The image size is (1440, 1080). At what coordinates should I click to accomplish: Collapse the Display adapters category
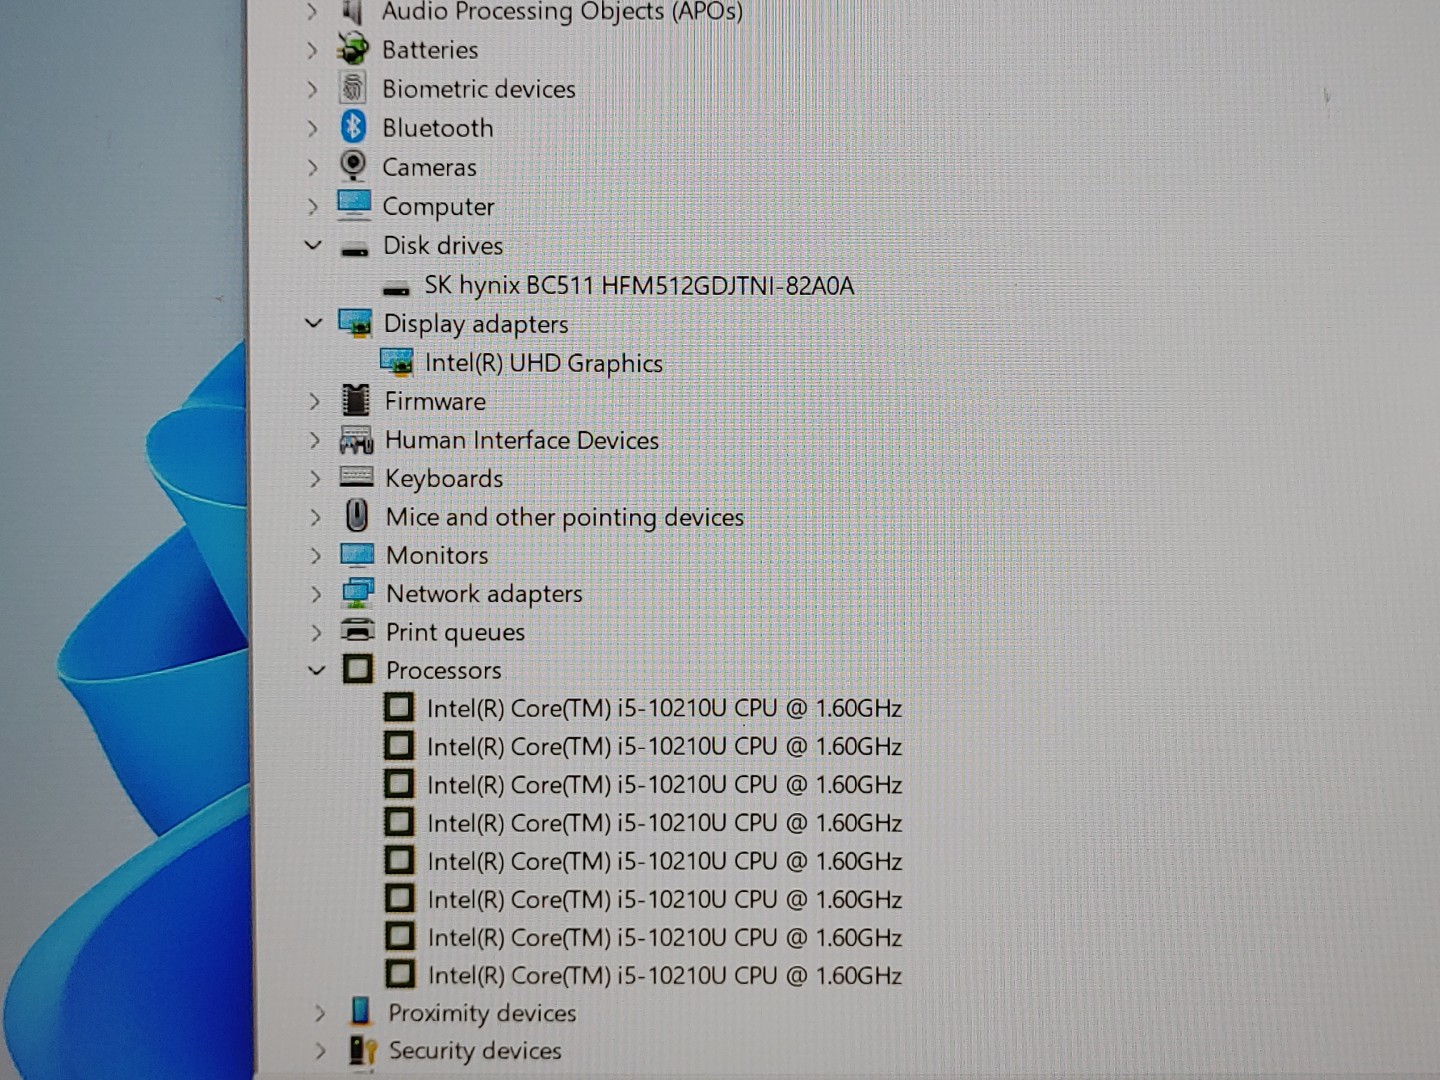[x=313, y=323]
